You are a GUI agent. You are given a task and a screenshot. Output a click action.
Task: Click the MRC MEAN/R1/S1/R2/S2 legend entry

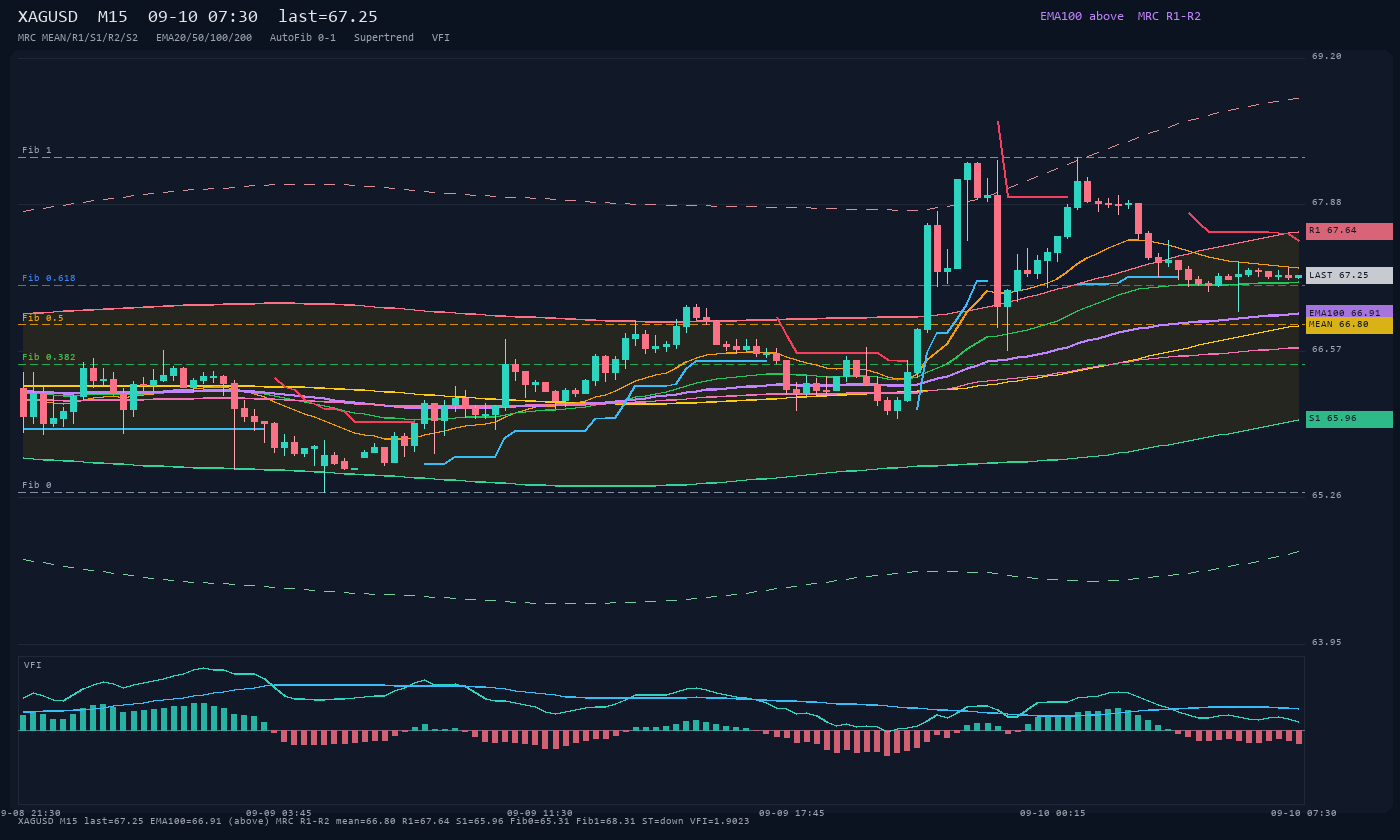click(x=78, y=38)
